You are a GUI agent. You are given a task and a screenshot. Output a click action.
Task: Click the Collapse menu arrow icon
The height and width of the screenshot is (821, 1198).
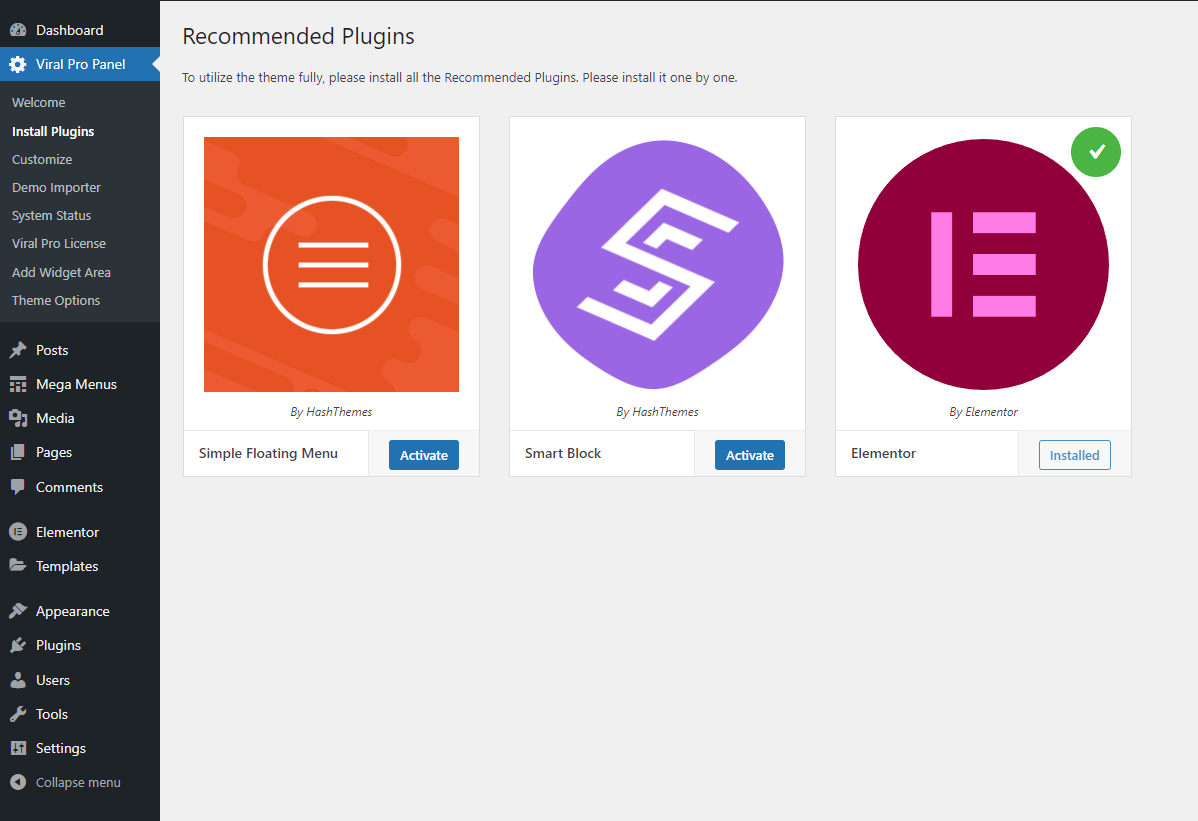[x=18, y=782]
